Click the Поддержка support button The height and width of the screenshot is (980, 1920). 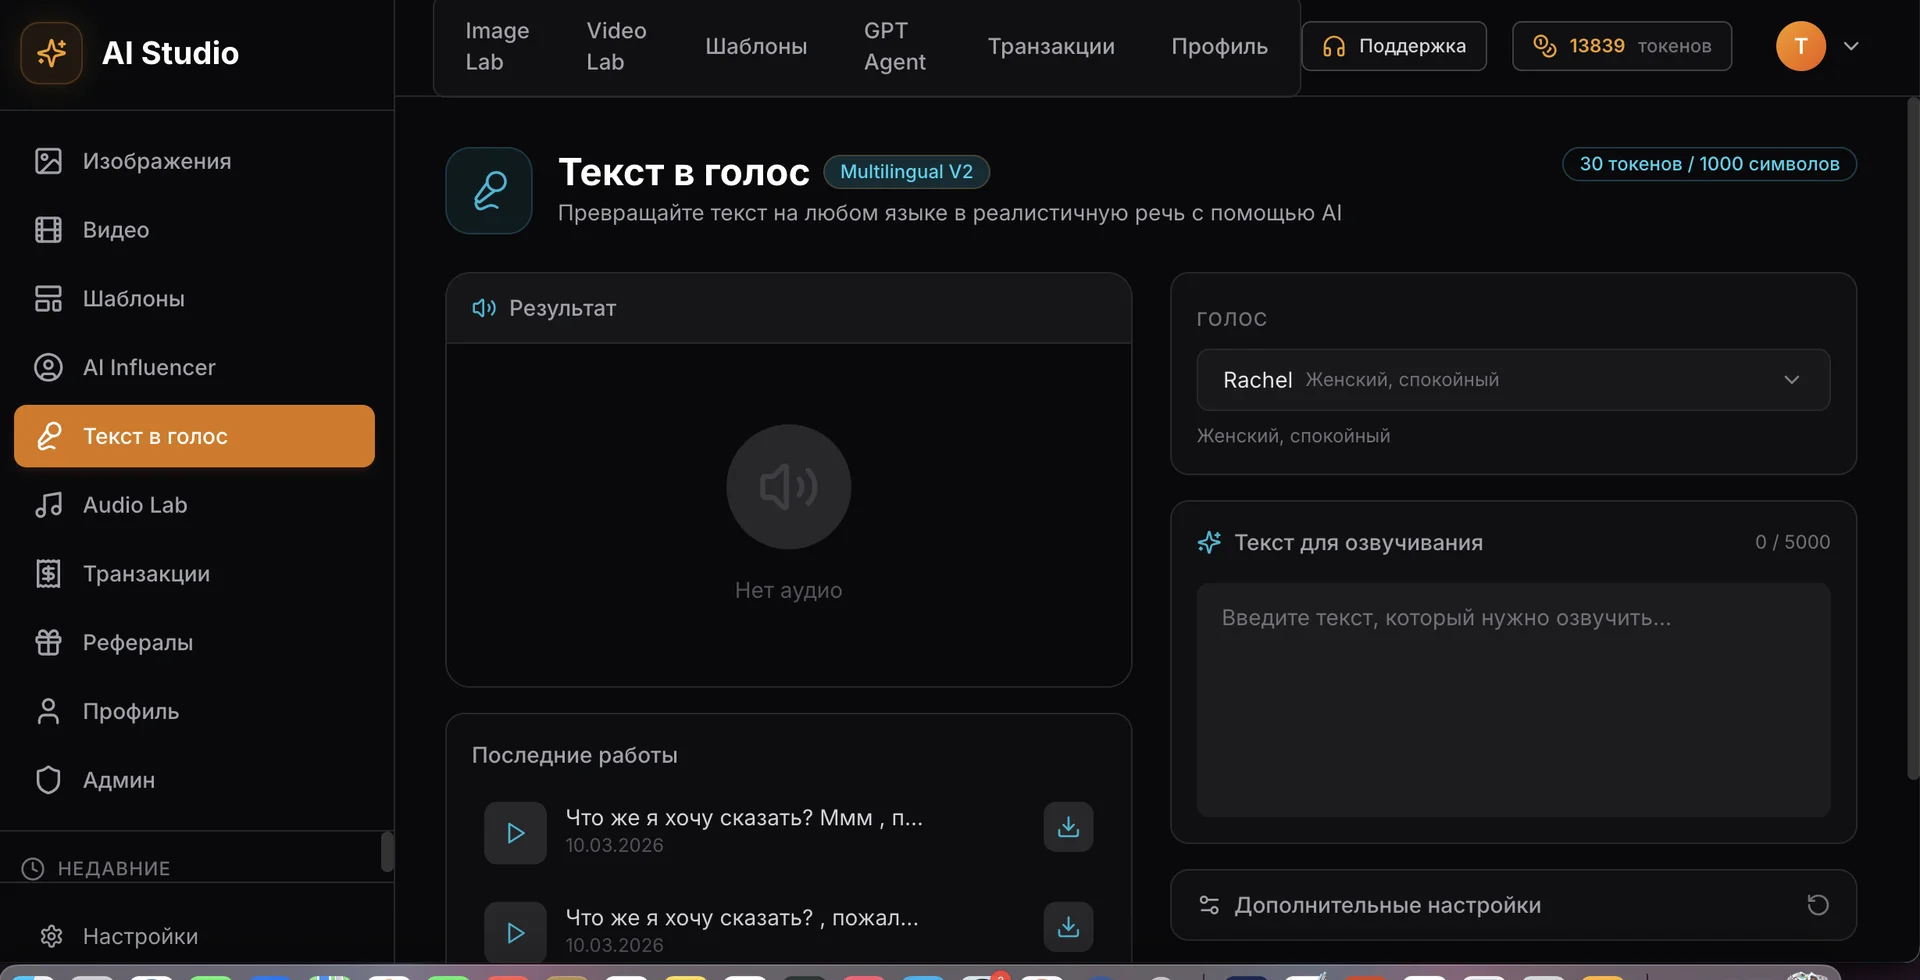pyautogui.click(x=1394, y=46)
